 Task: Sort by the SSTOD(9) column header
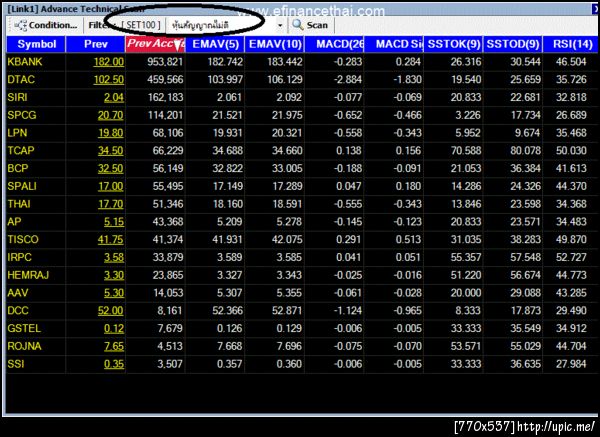coord(513,44)
